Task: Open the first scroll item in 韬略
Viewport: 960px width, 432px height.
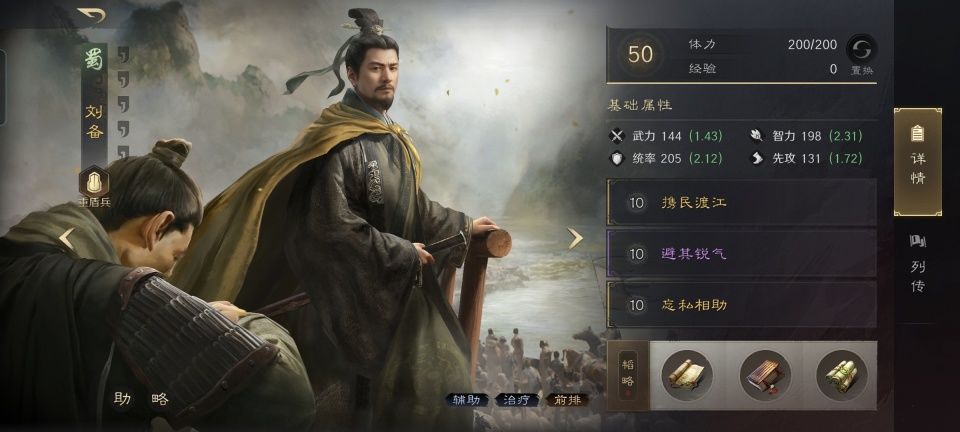Action: click(x=686, y=375)
